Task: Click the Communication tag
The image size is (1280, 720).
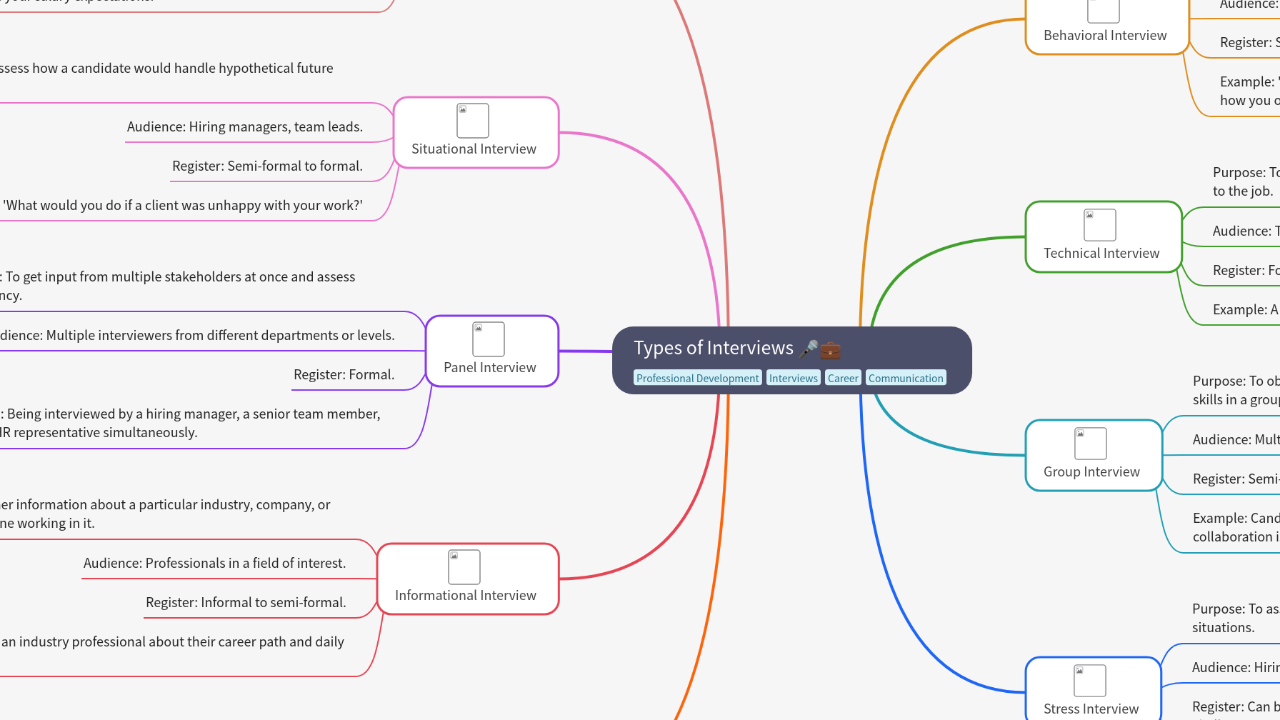Action: pyautogui.click(x=905, y=378)
